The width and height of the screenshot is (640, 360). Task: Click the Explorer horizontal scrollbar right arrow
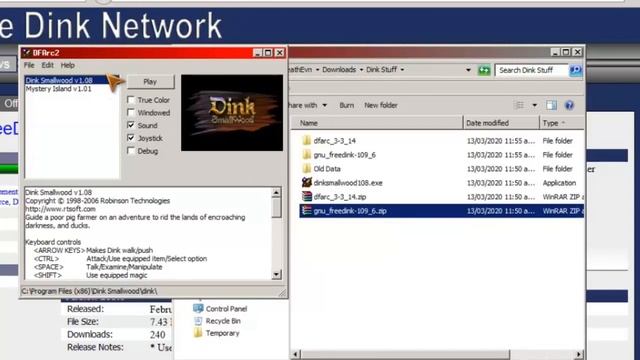[579, 354]
